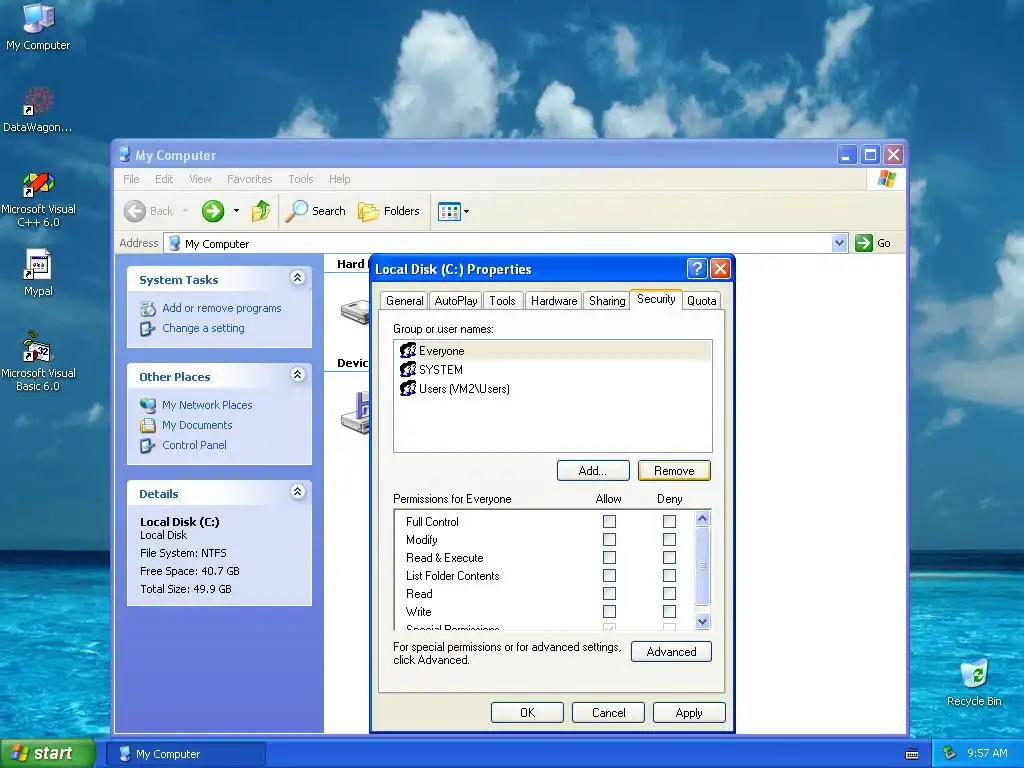Click Cancel in Properties dialog
Viewport: 1024px width, 768px height.
click(x=608, y=712)
